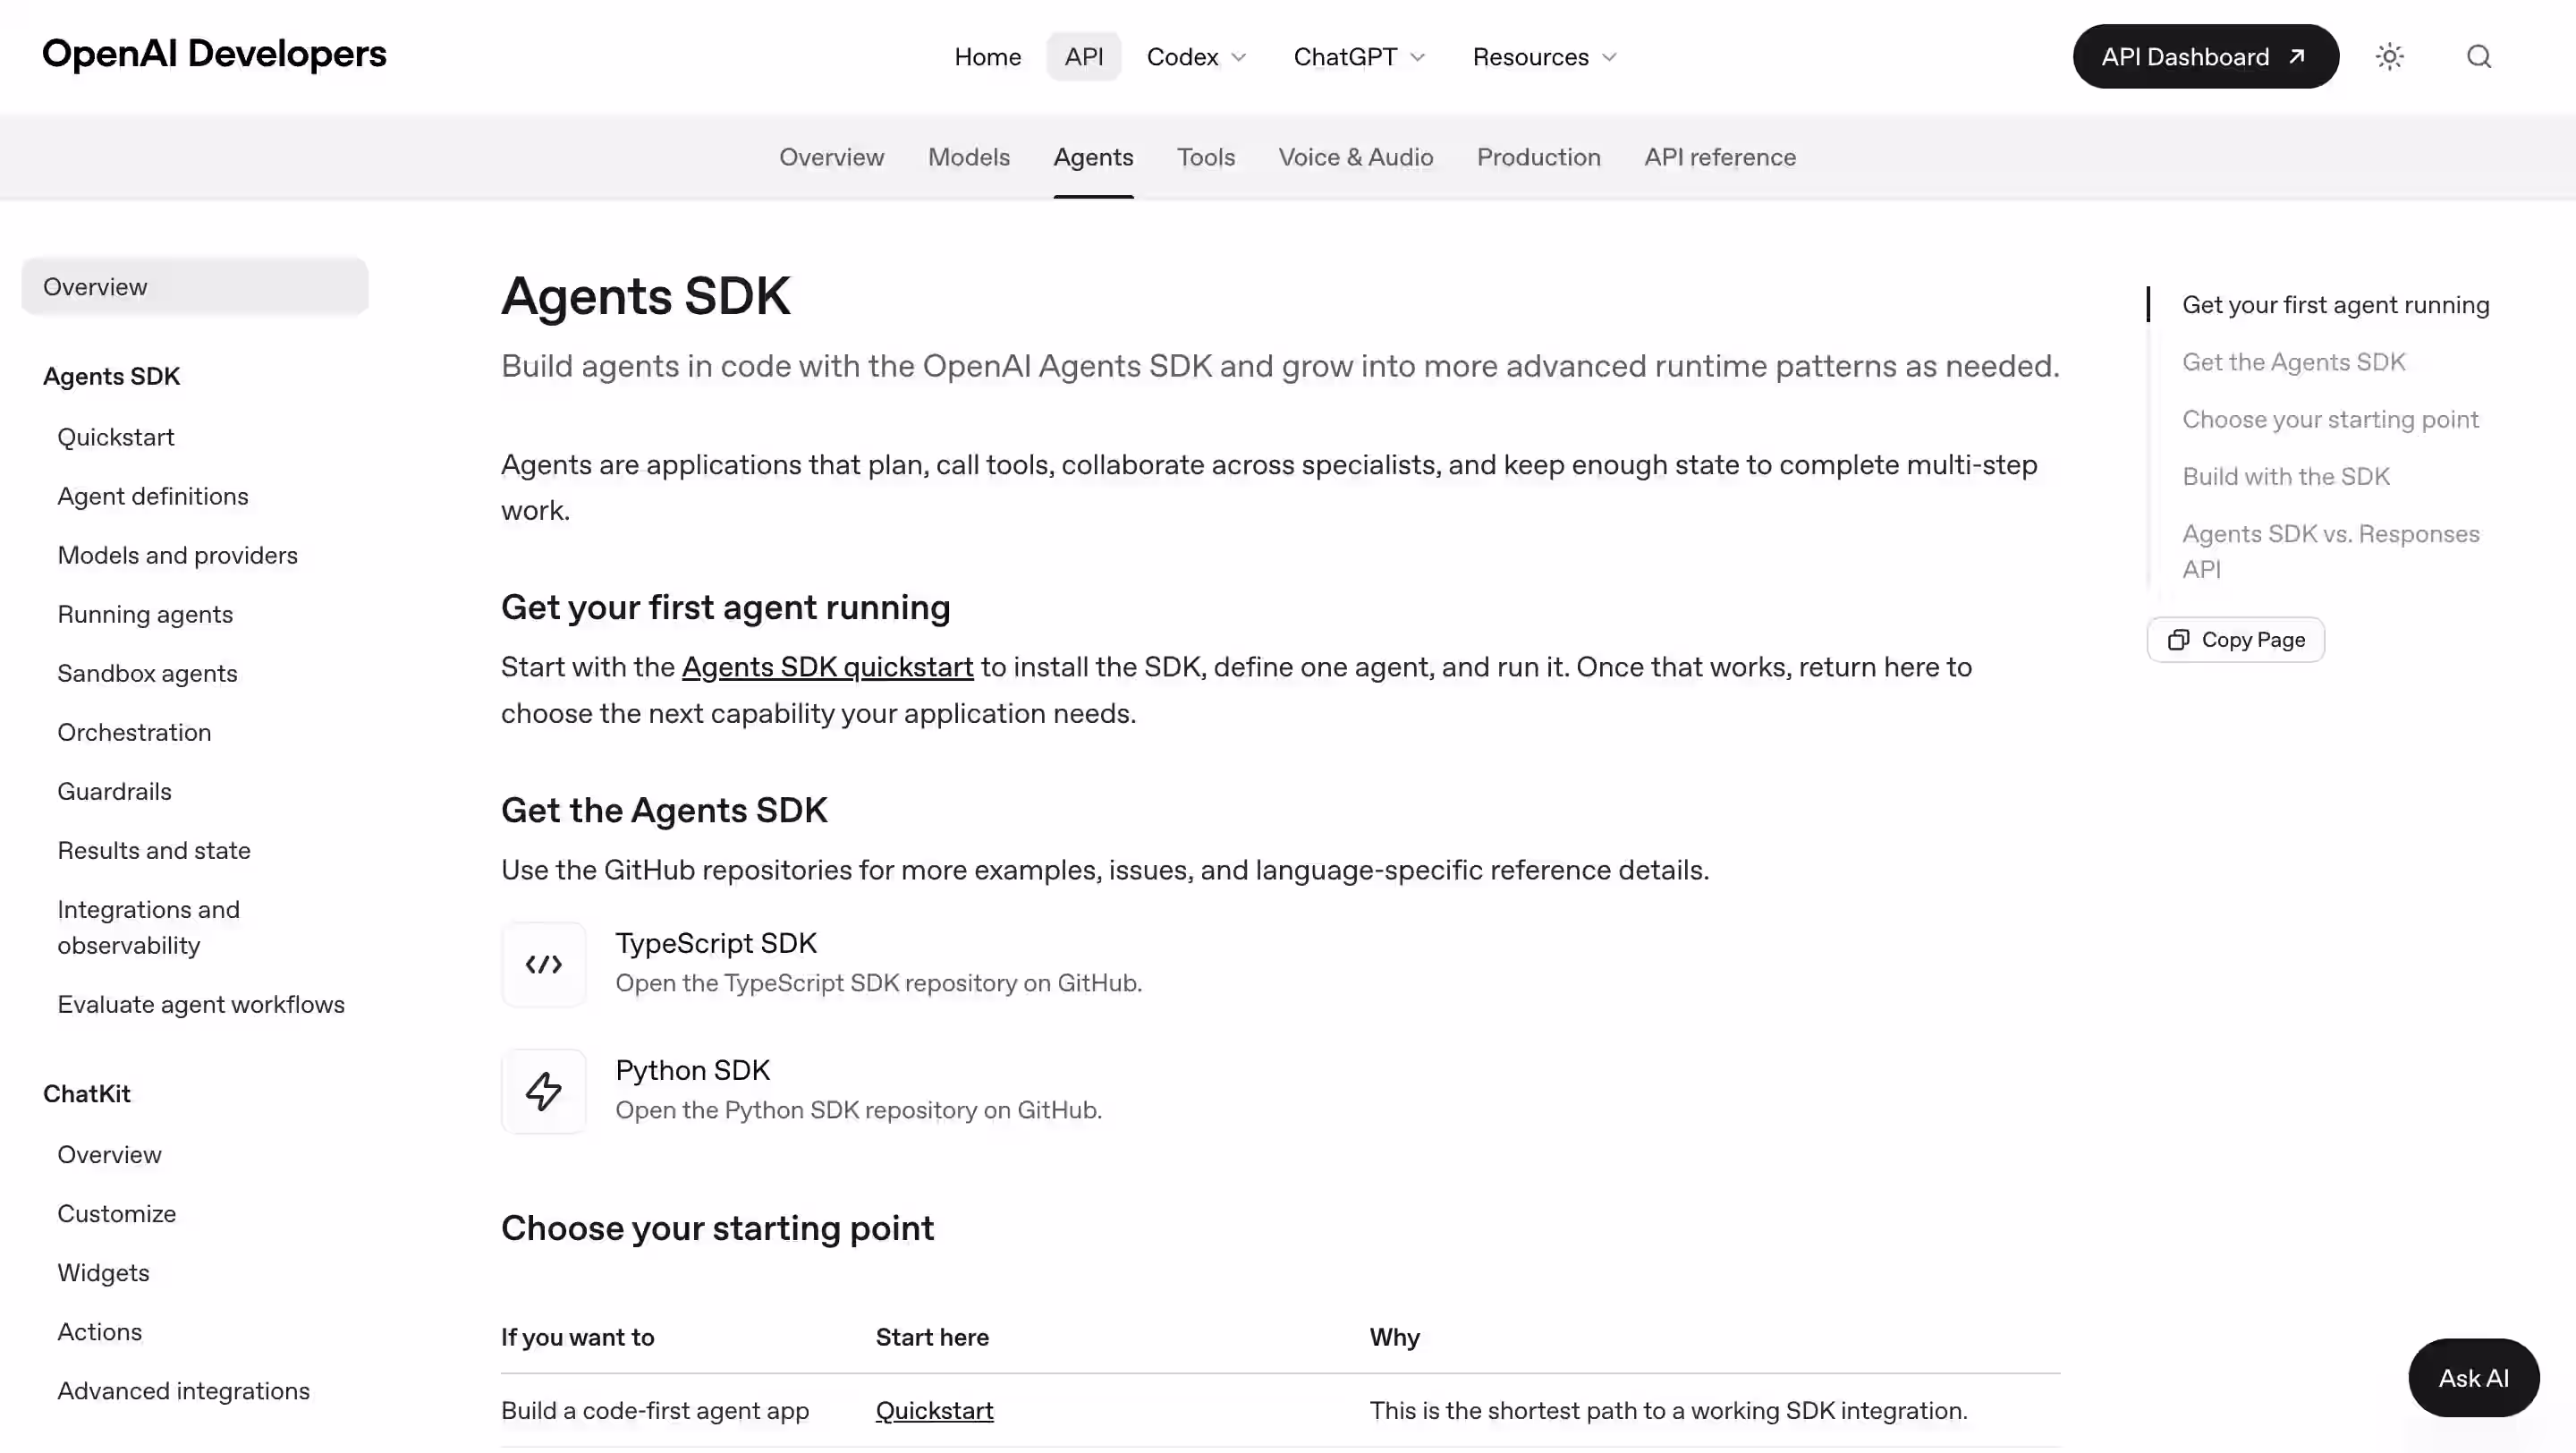
Task: Switch to the Models tab
Action: click(968, 157)
